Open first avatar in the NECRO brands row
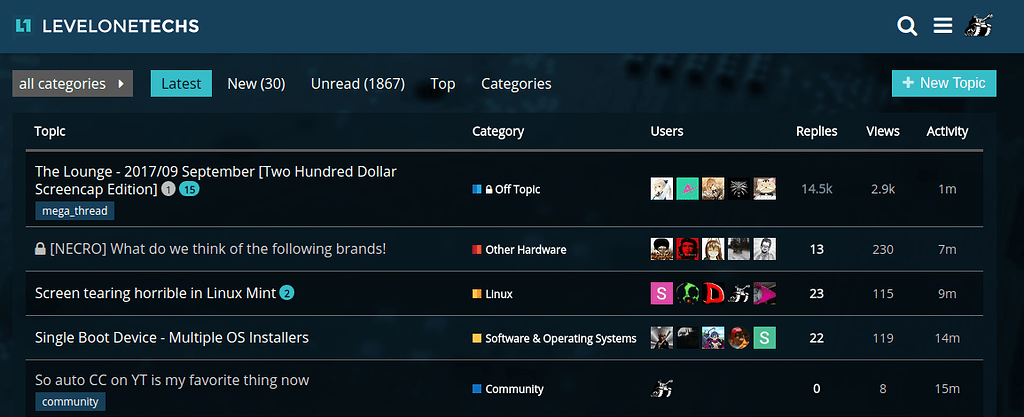The width and height of the screenshot is (1024, 417). click(662, 249)
